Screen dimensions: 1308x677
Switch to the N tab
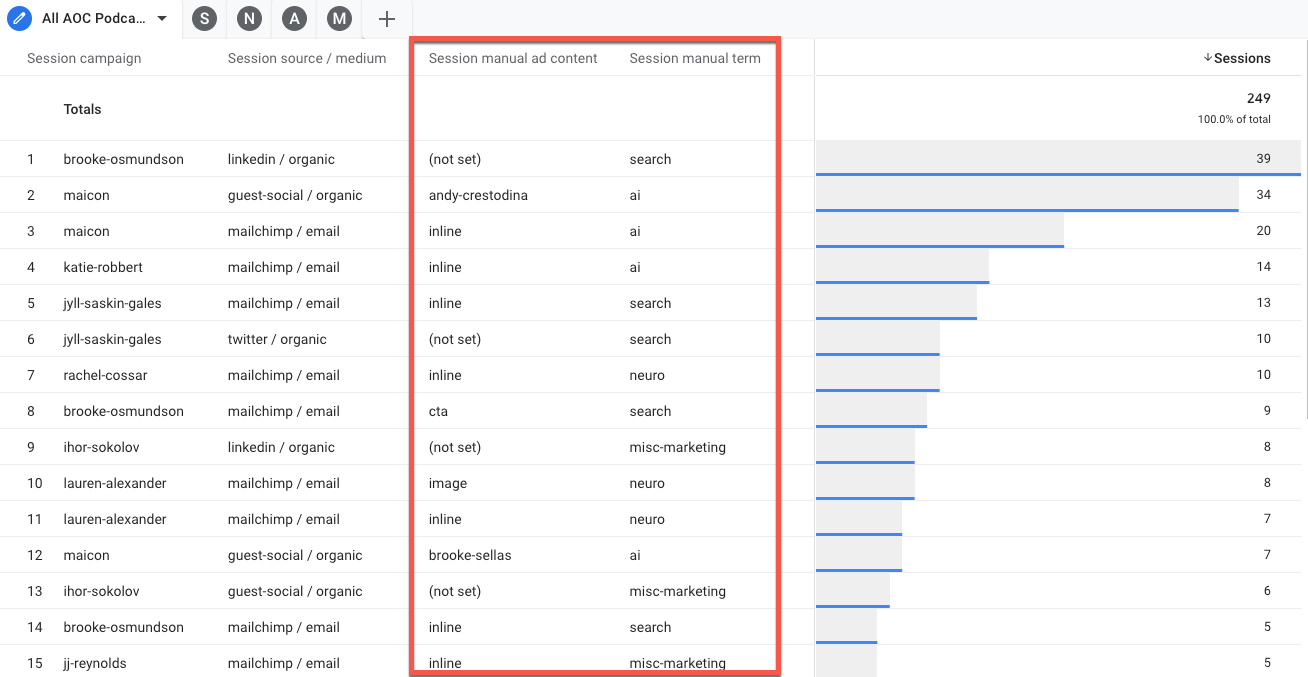(x=249, y=19)
